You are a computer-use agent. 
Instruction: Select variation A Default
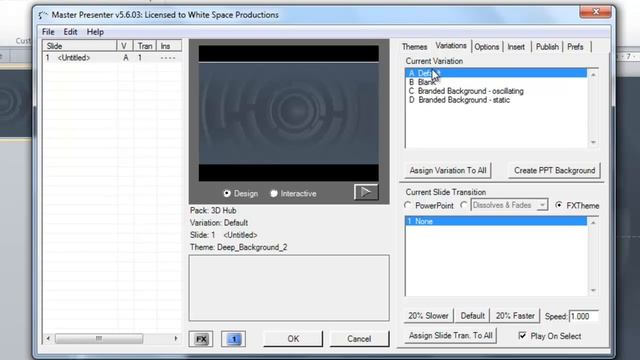coord(496,73)
